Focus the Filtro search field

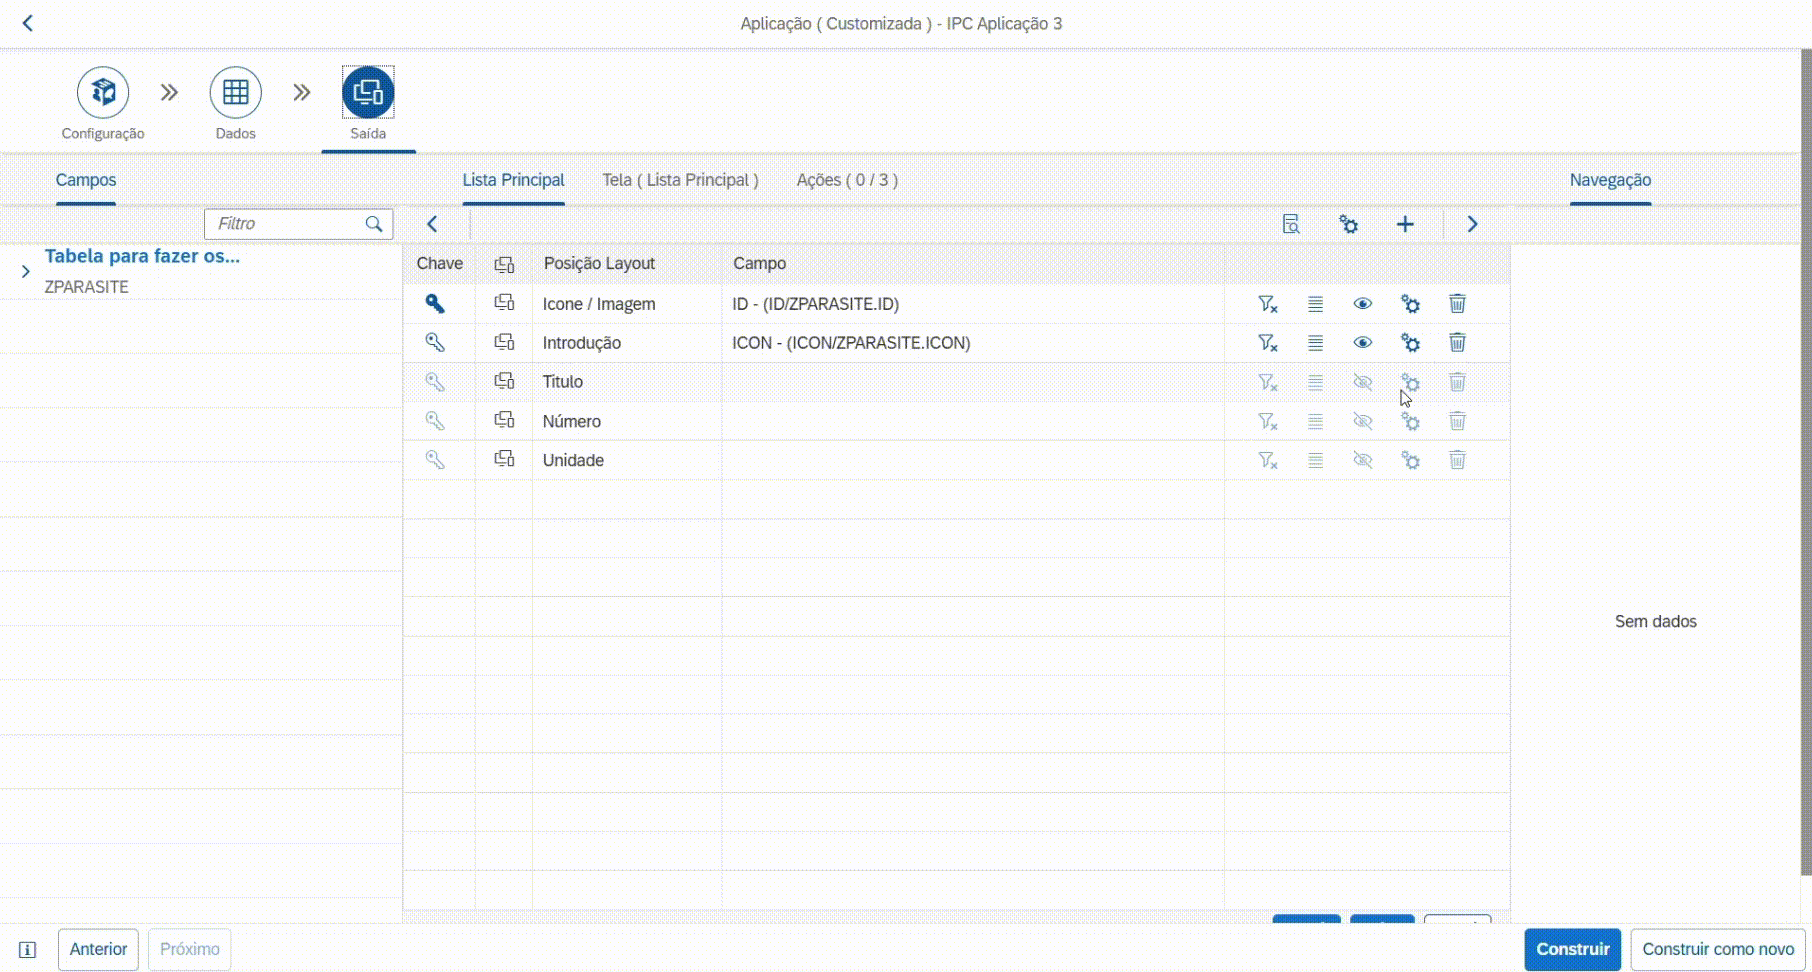coord(288,224)
